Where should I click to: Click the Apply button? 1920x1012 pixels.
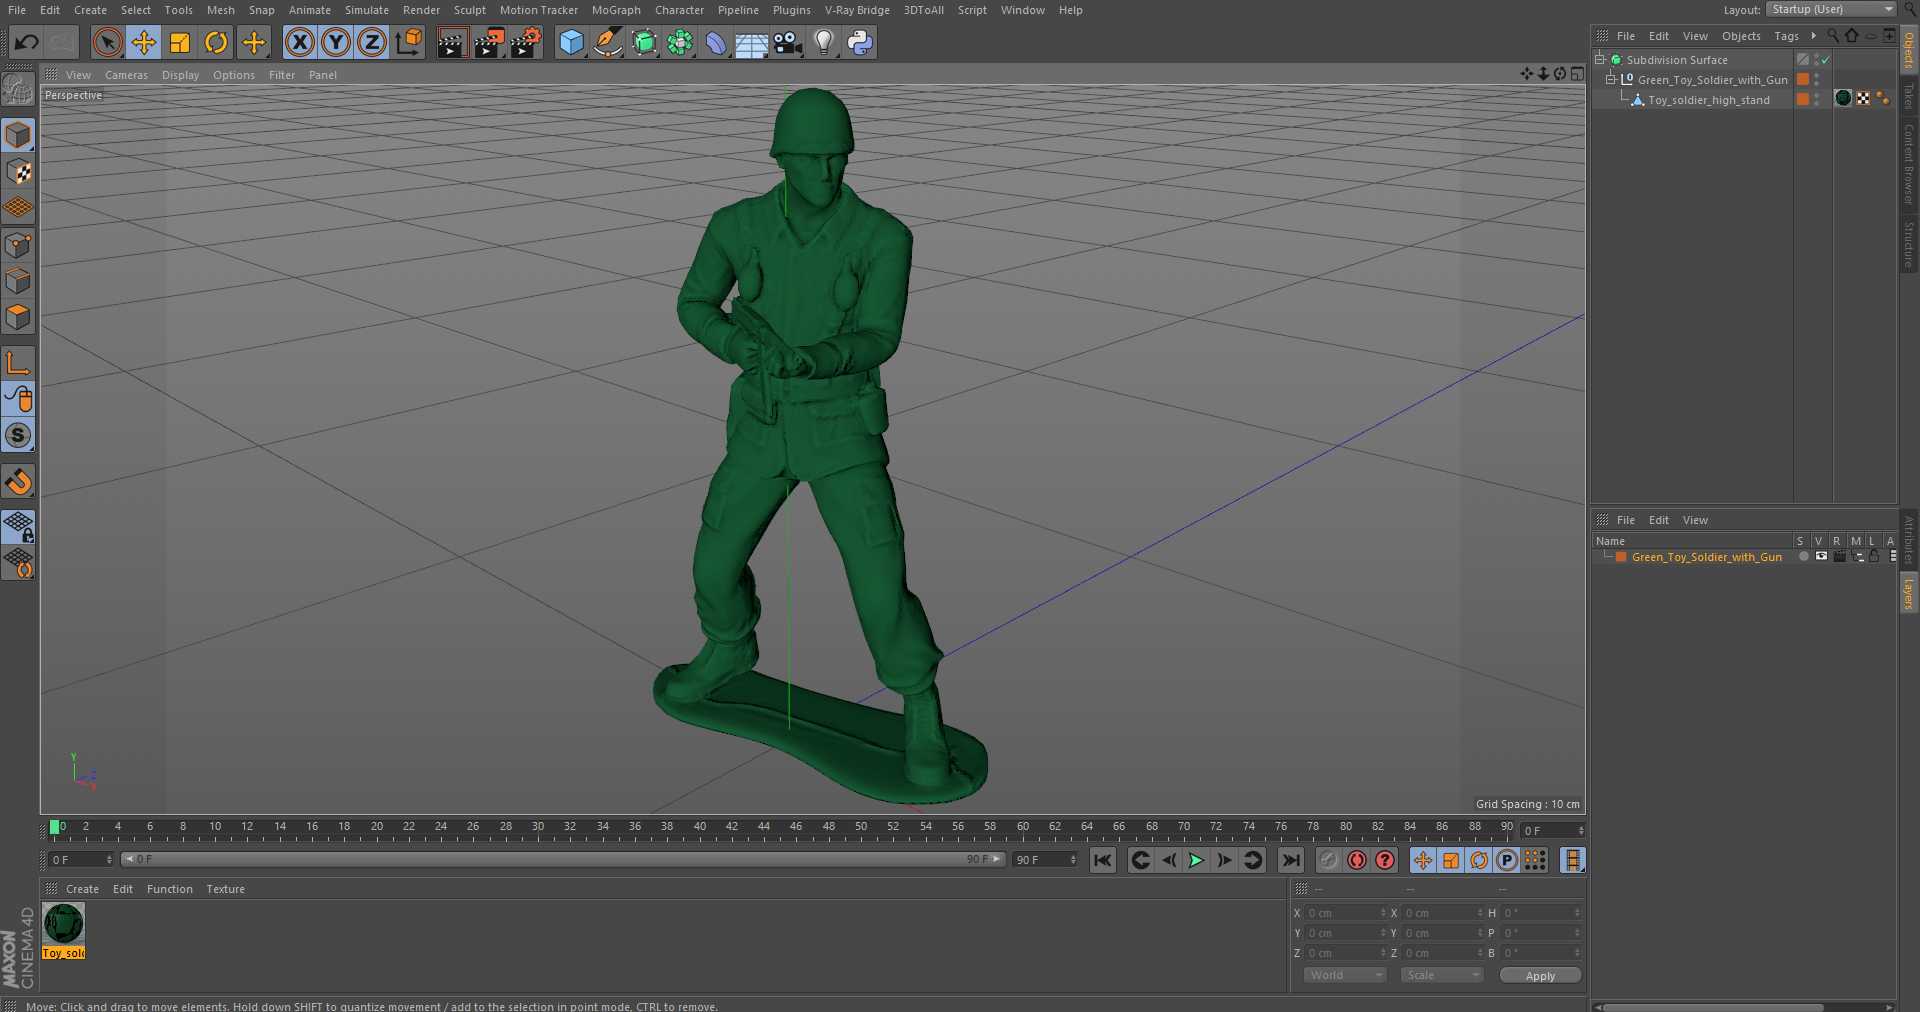pos(1540,975)
